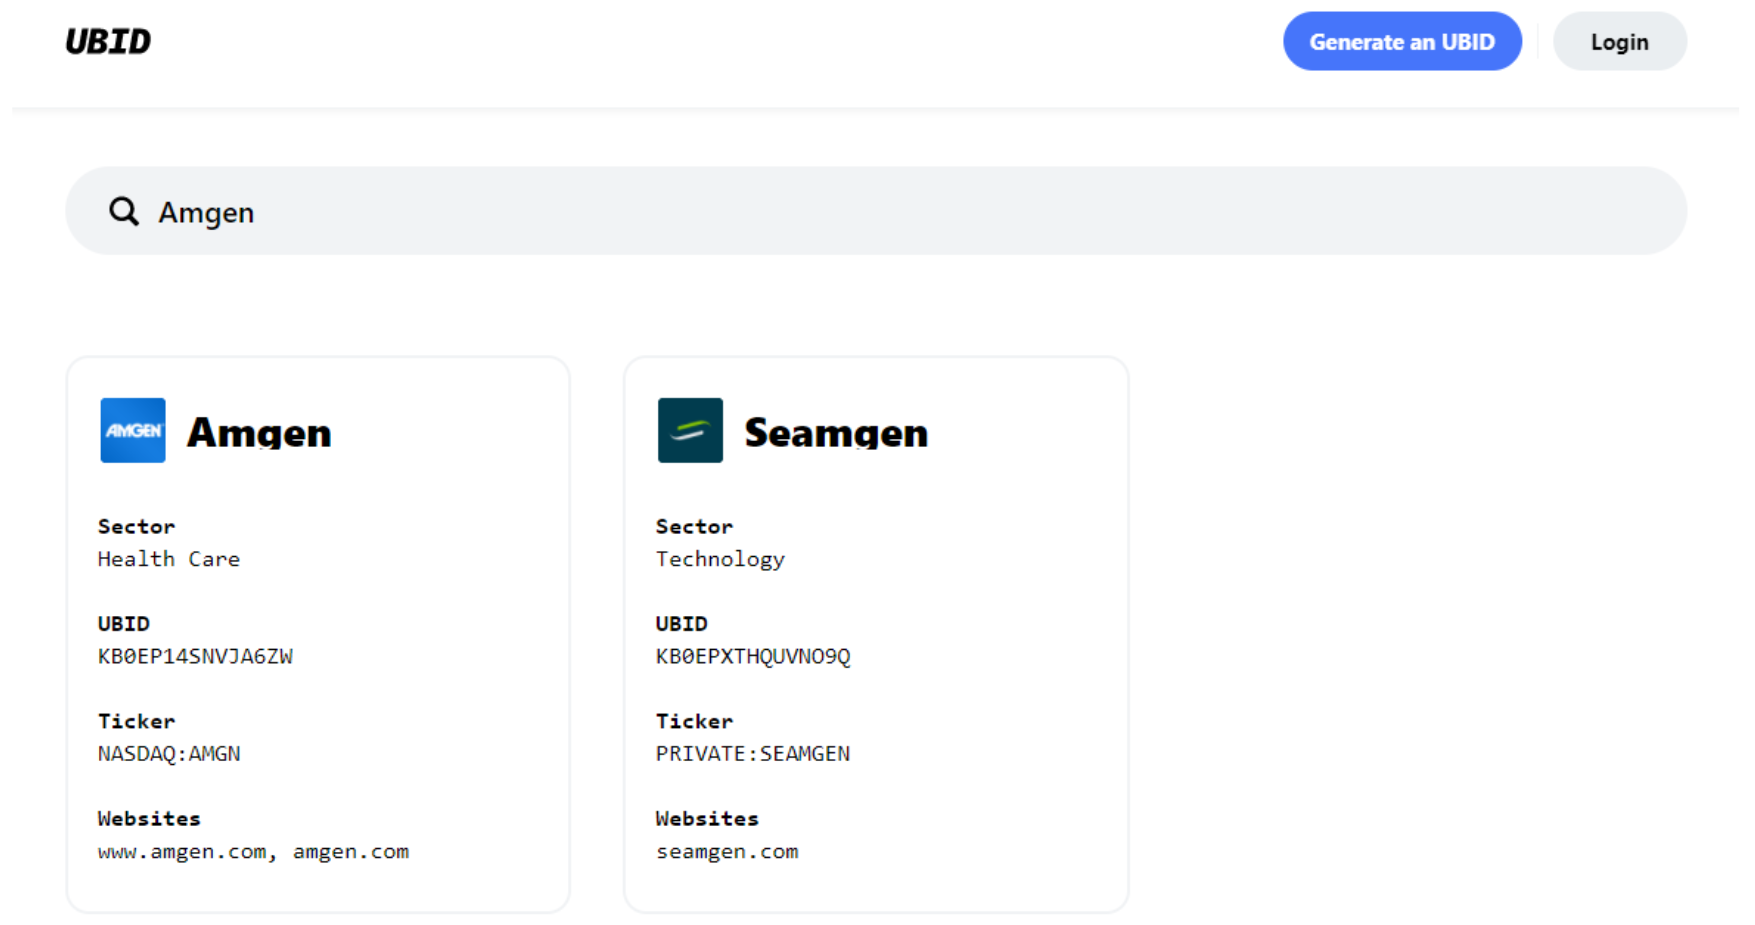Select Seamgen UBID code KB0EPXTHQUVNO9Q
1755x925 pixels.
click(753, 656)
